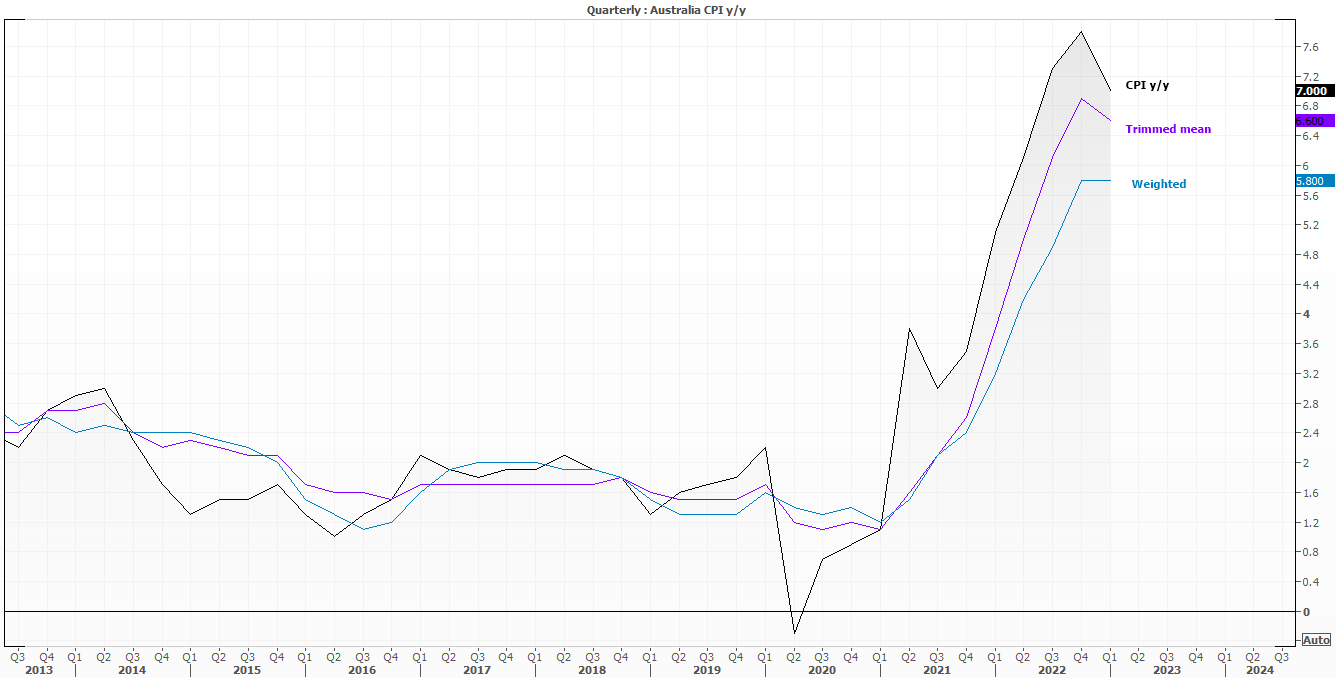Click the 0 value on the price axis
The image size is (1336, 678).
point(1305,612)
